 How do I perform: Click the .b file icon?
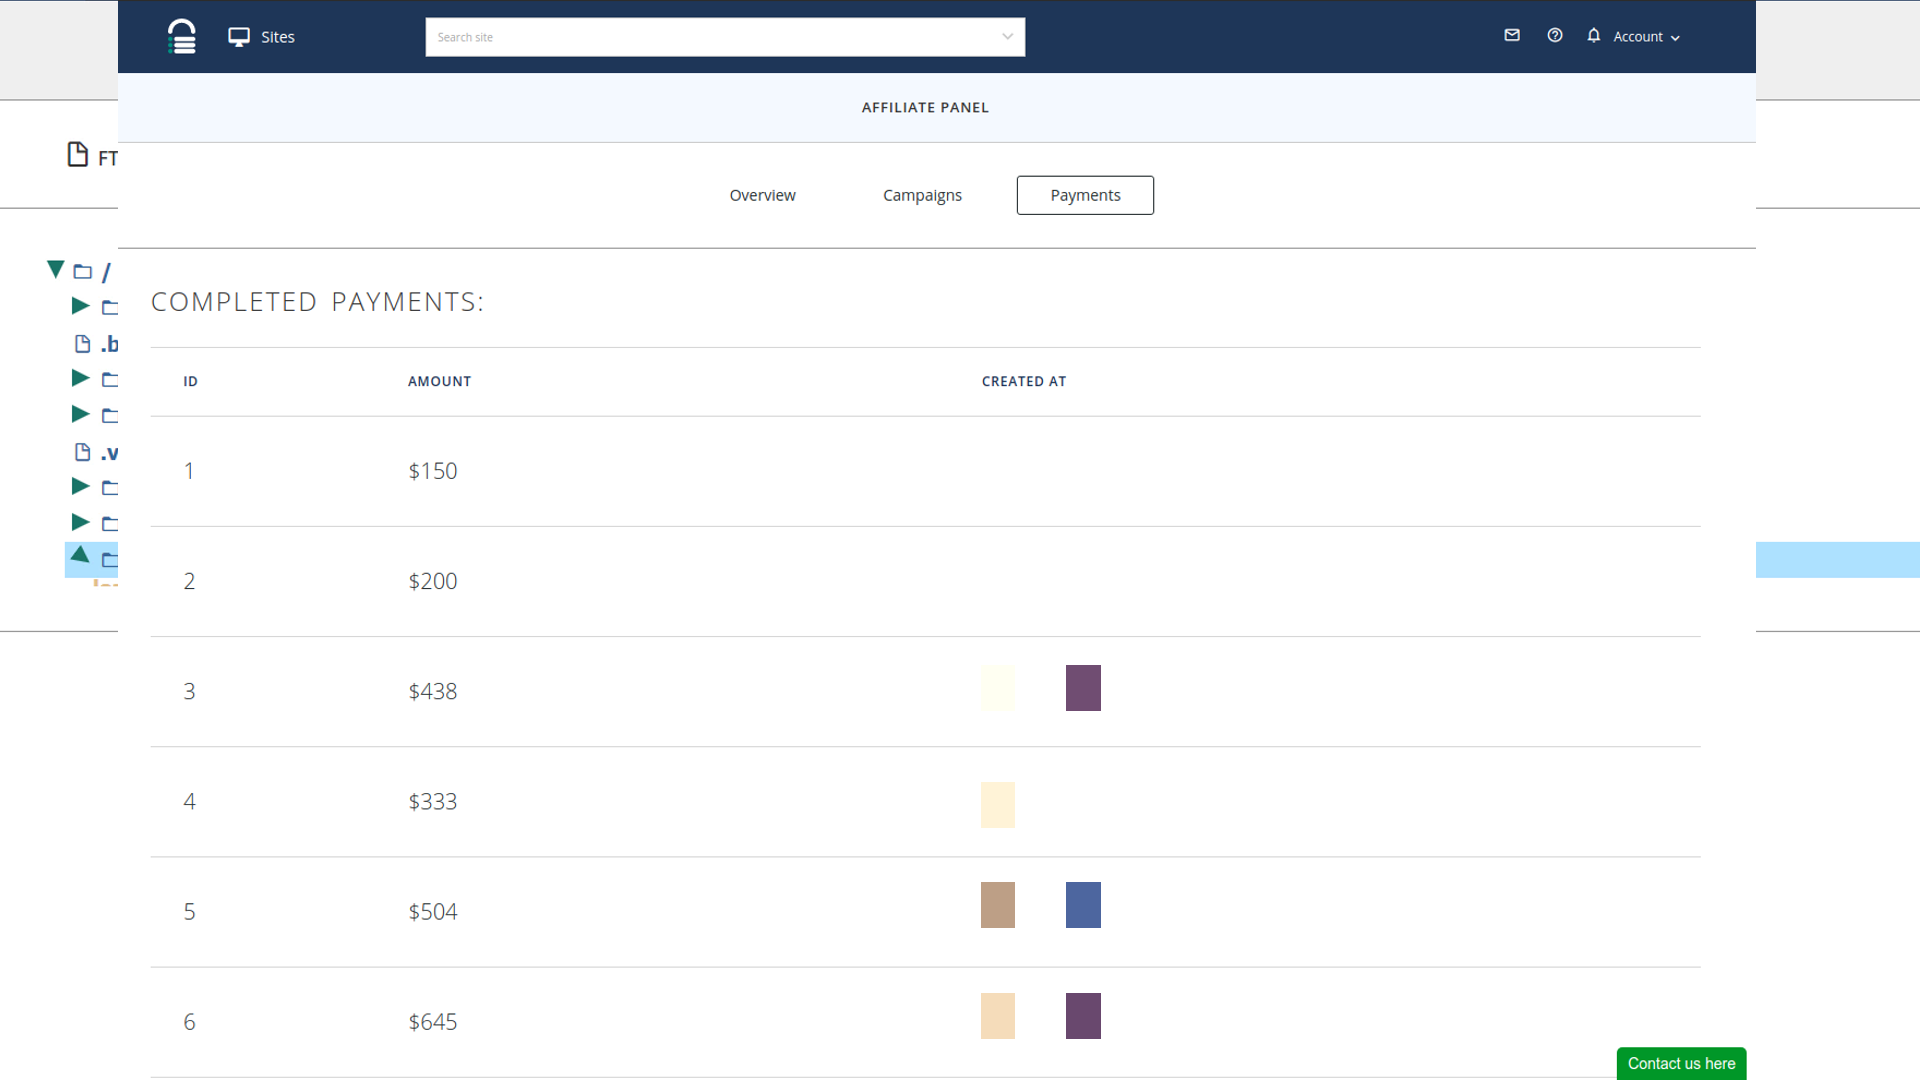click(83, 344)
